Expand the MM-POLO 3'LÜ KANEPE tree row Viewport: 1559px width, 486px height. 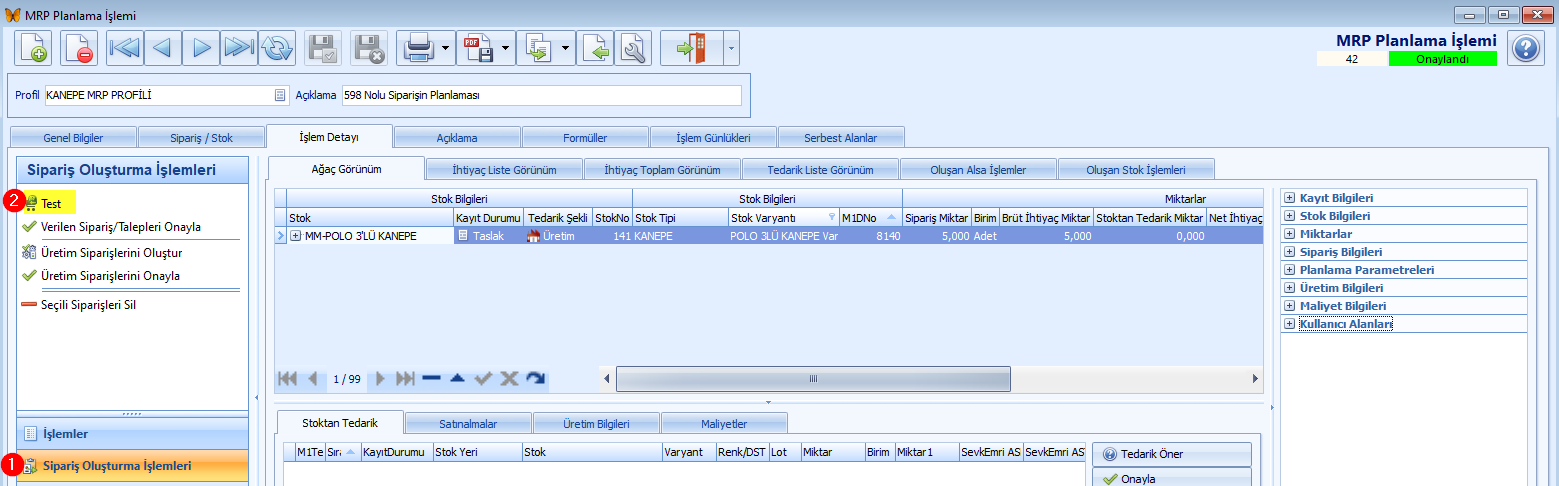click(296, 236)
